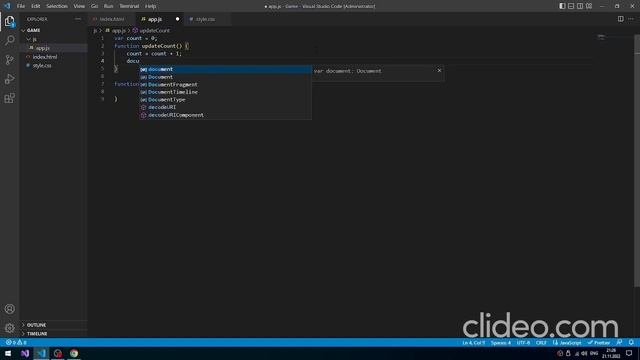The height and width of the screenshot is (360, 640).
Task: Toggle Primary Side Bar layout icon
Action: 562,6
